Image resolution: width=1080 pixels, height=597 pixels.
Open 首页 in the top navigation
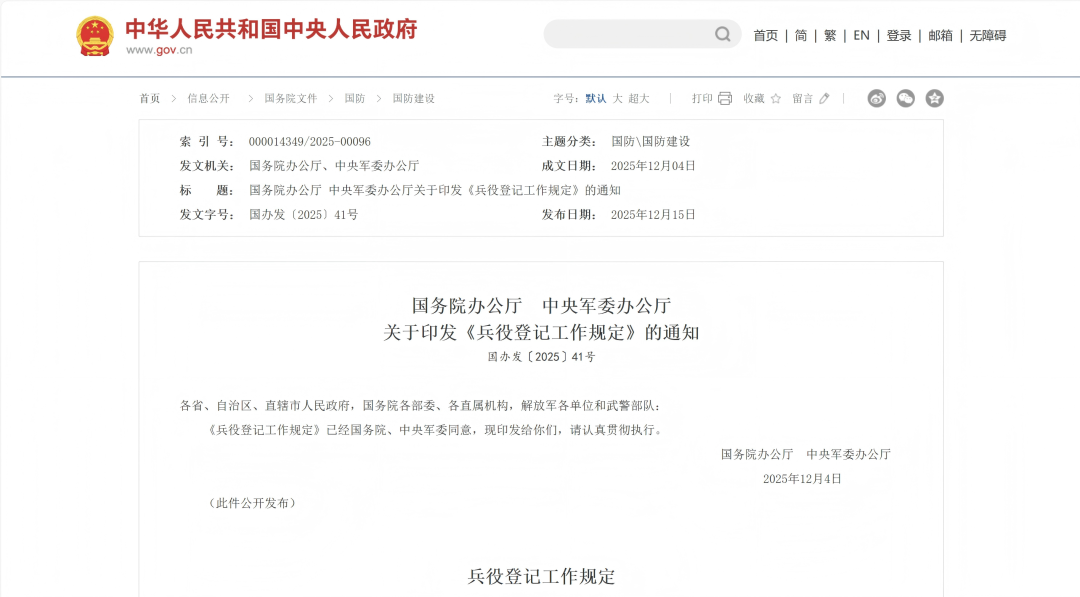(x=765, y=34)
